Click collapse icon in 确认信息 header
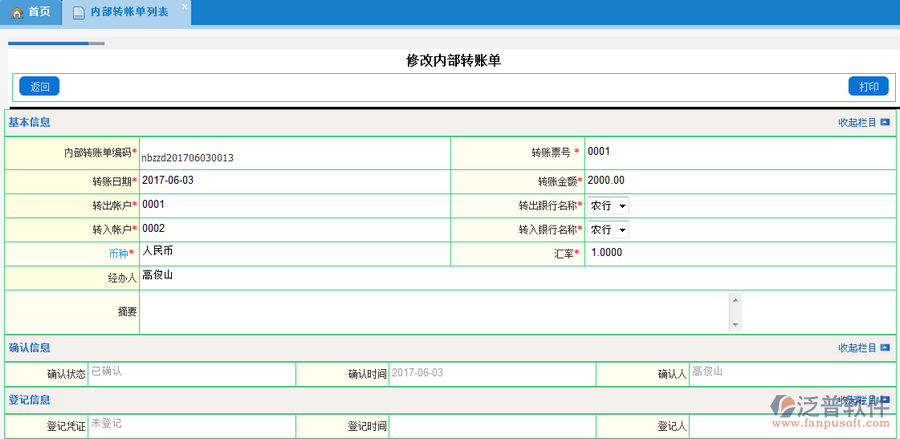 click(x=885, y=348)
